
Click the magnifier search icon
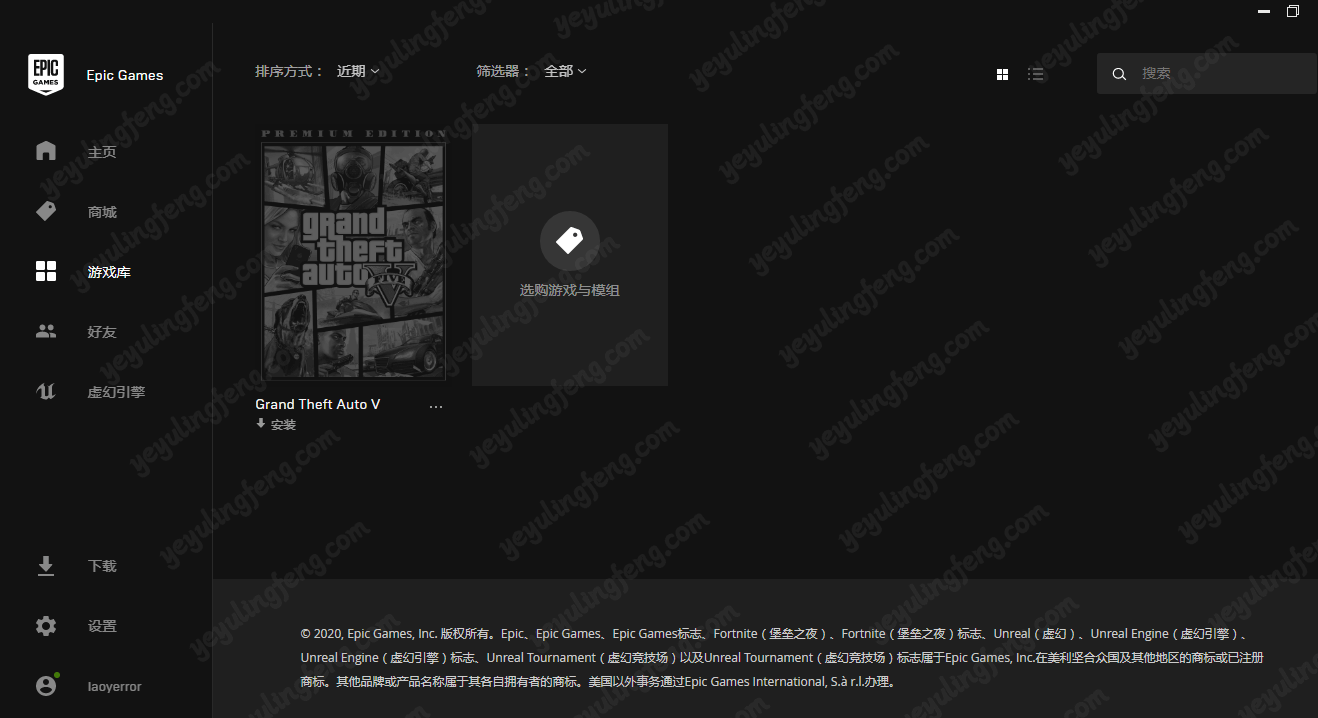tap(1119, 74)
